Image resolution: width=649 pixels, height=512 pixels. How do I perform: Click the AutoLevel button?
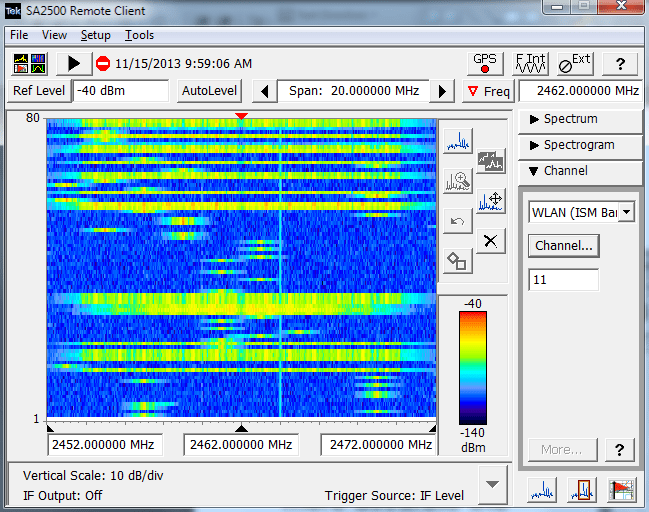[210, 91]
